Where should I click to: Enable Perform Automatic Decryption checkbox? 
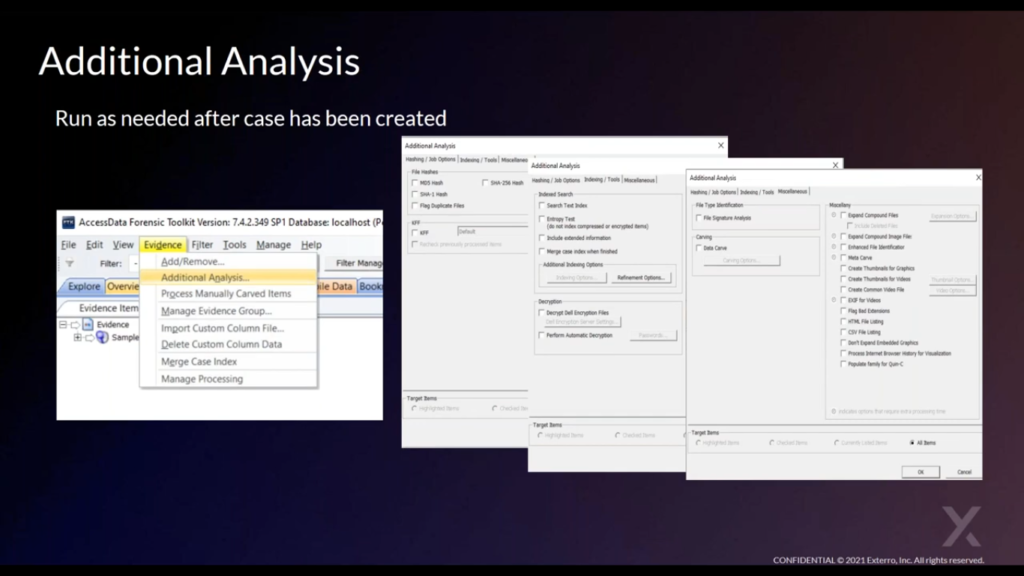pyautogui.click(x=542, y=335)
